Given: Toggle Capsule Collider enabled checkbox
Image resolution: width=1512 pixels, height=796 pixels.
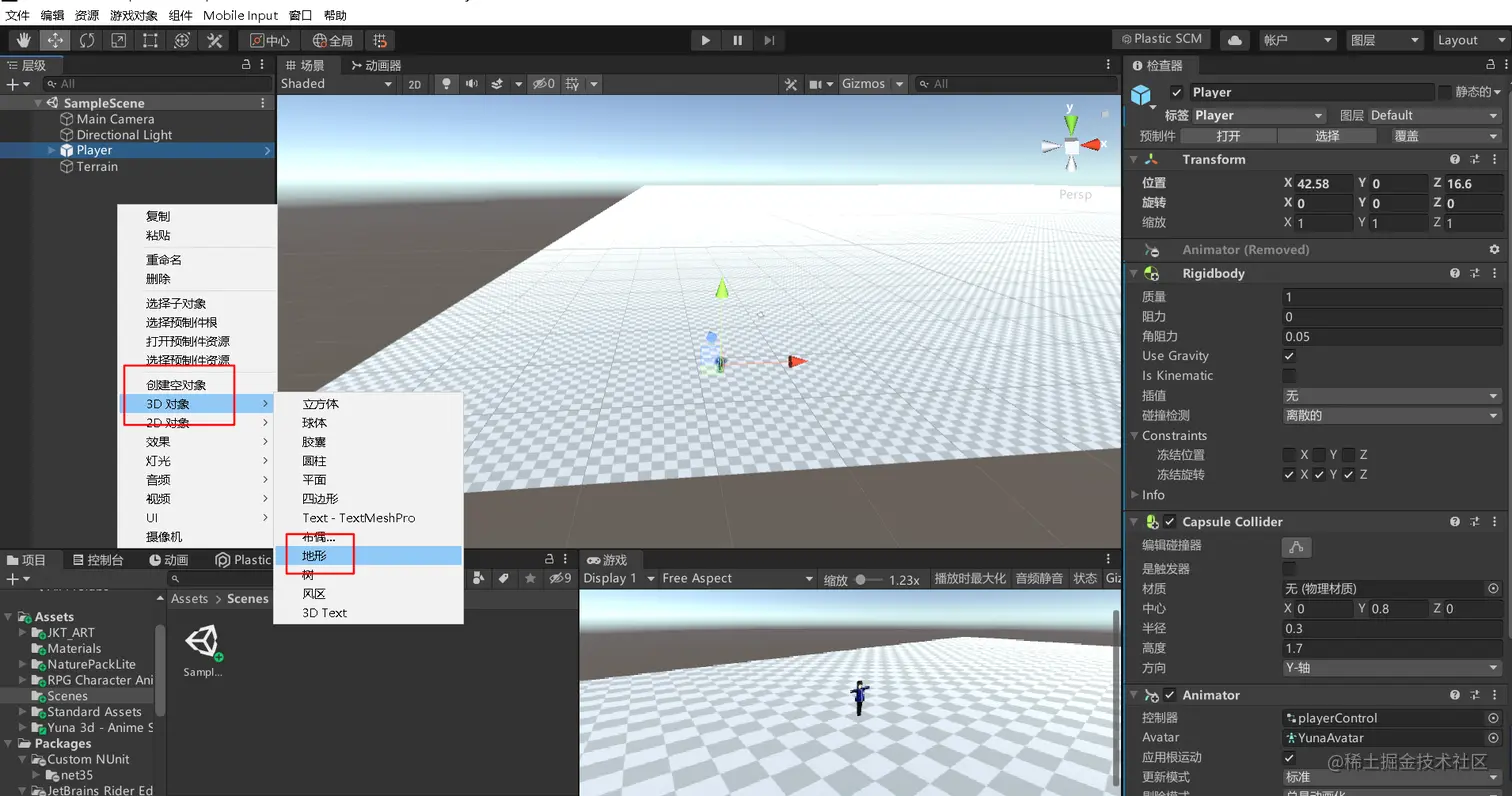Looking at the screenshot, I should point(1170,522).
